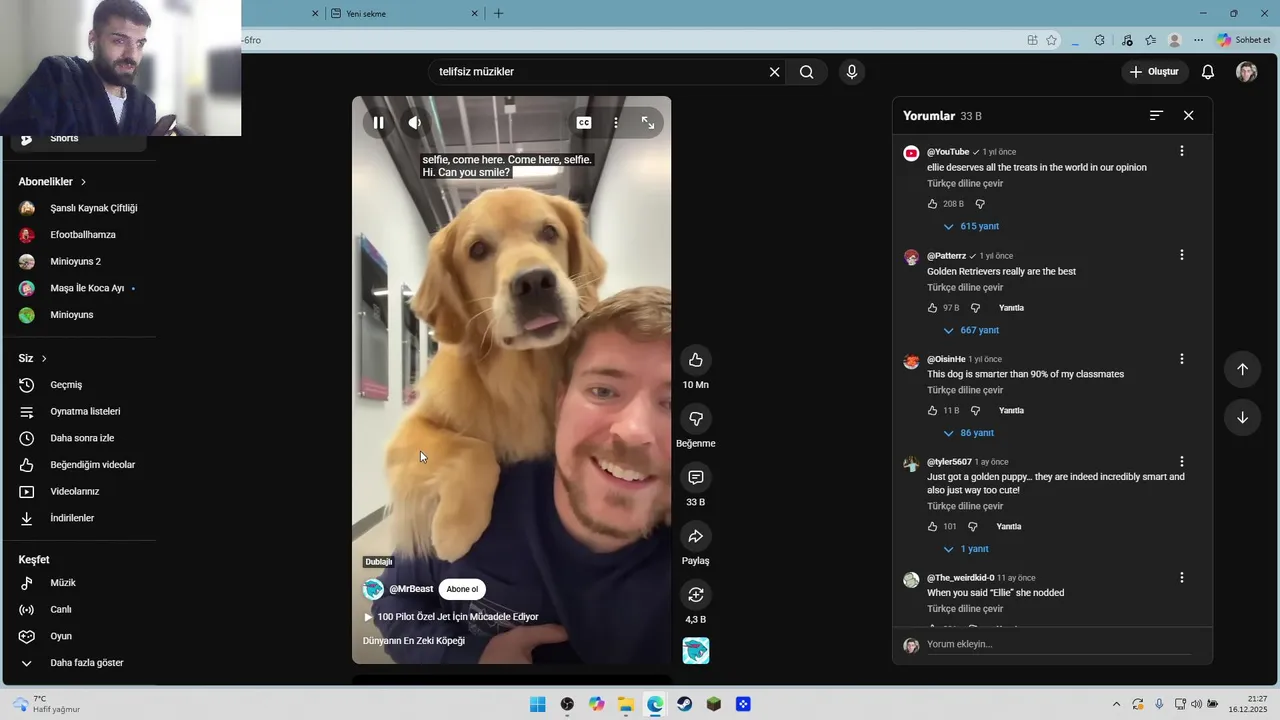Open Geçmiş watch history
Screen dimensions: 1280x720
78,385
